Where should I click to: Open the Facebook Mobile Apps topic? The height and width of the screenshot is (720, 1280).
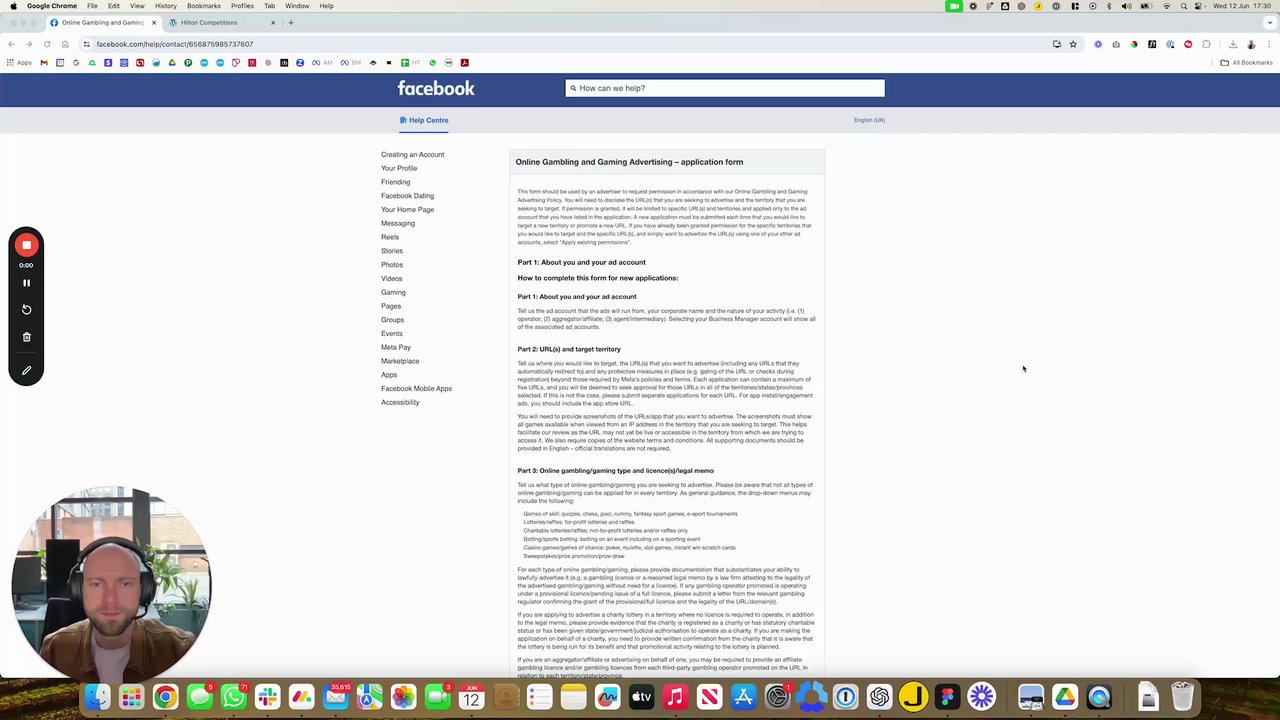[416, 388]
